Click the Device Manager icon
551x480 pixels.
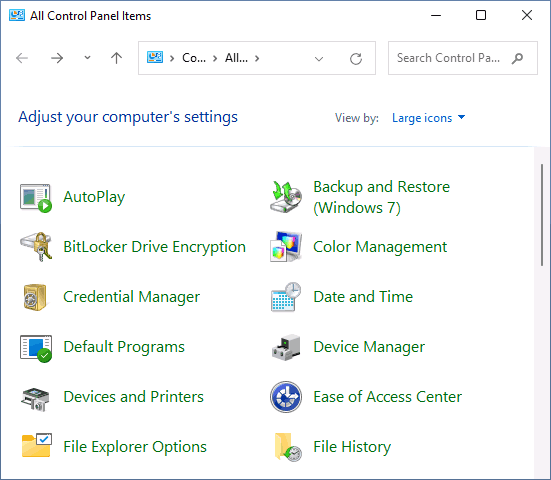(x=286, y=348)
